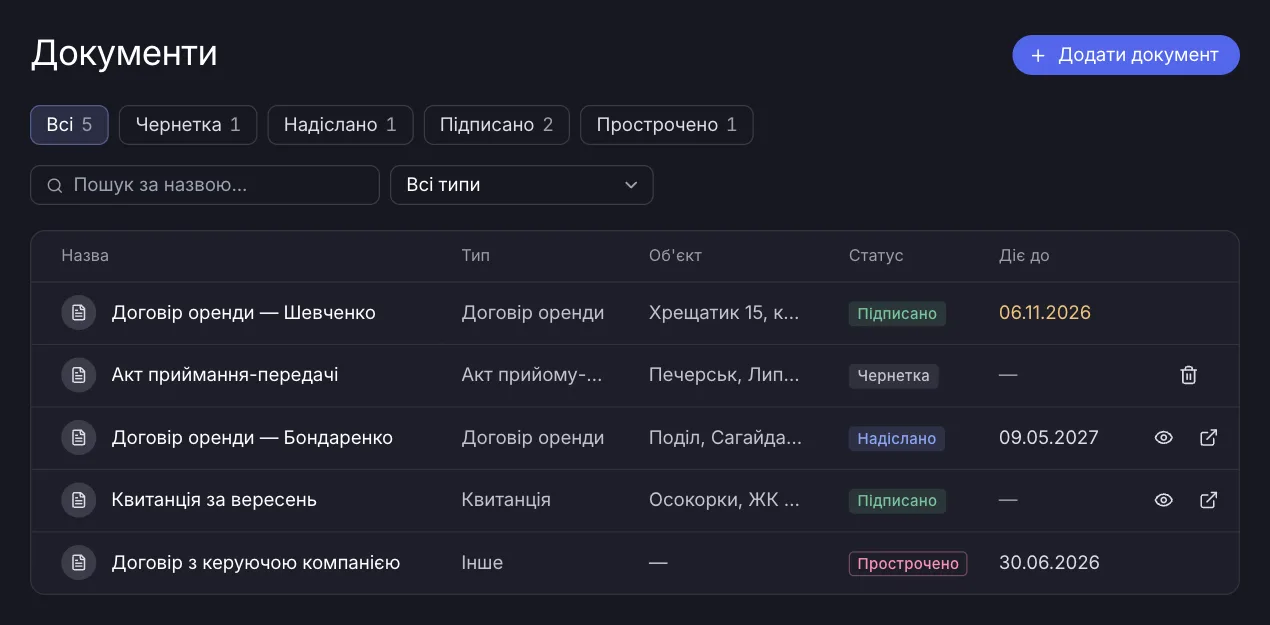Screen dimensions: 1270x625
Task: Open document Договір оренди — Бондаренко
Action: pos(252,438)
